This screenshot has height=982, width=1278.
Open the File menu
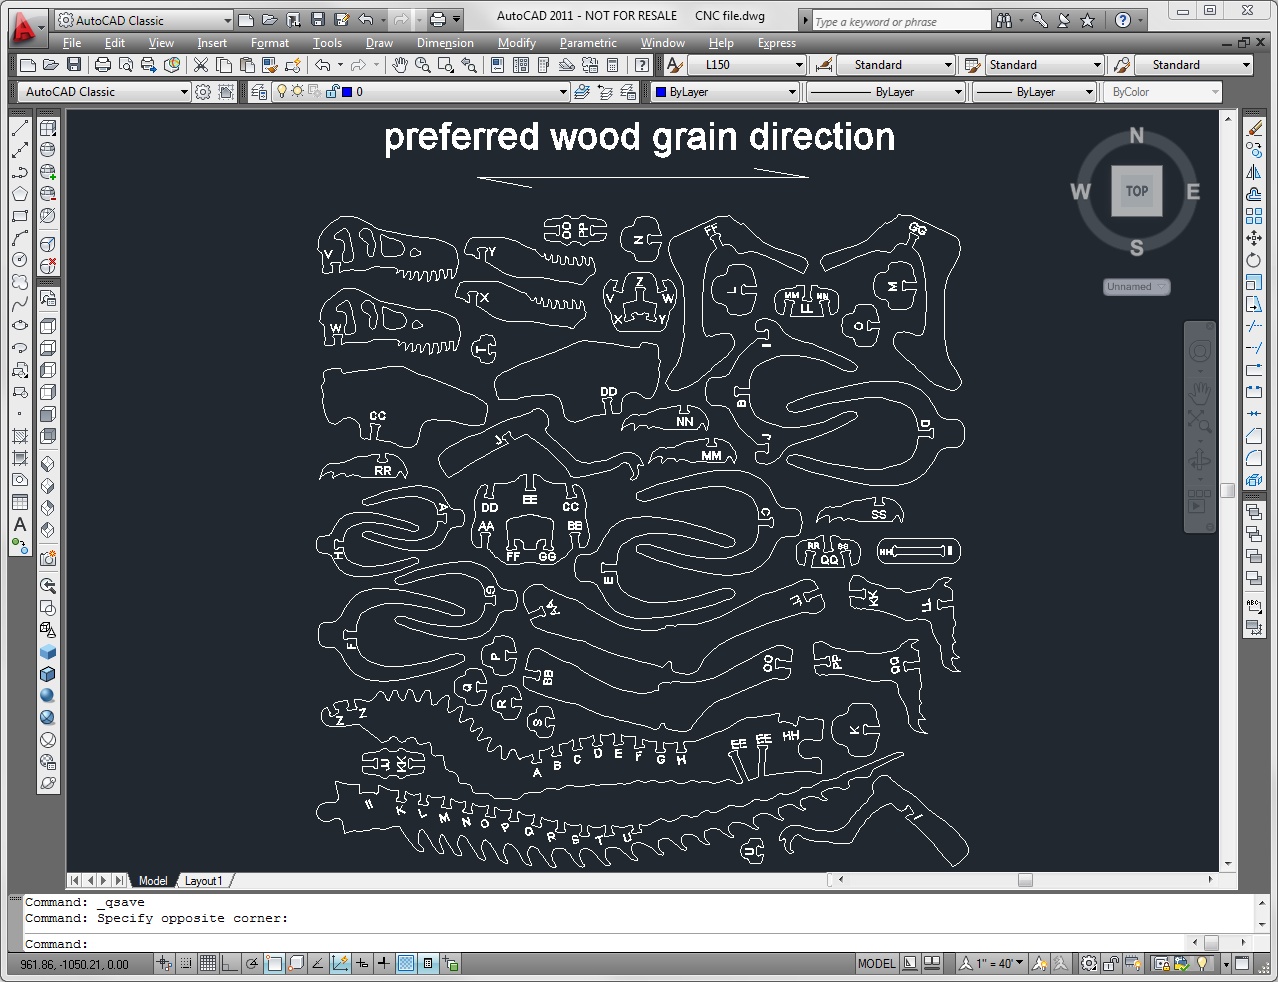click(x=72, y=43)
